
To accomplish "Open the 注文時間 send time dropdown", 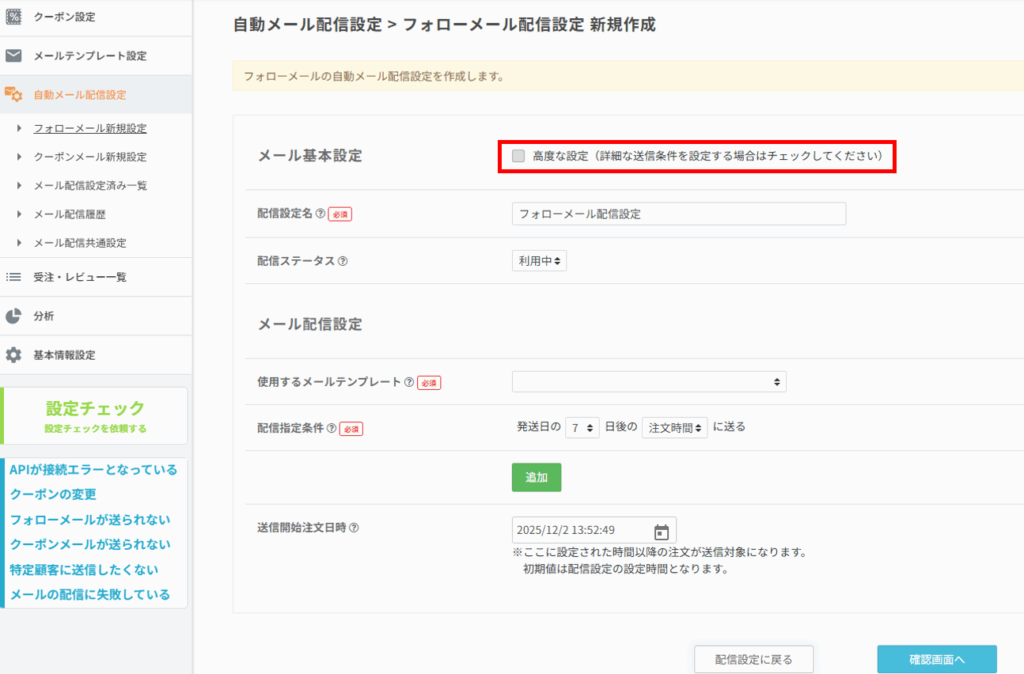I will (674, 427).
